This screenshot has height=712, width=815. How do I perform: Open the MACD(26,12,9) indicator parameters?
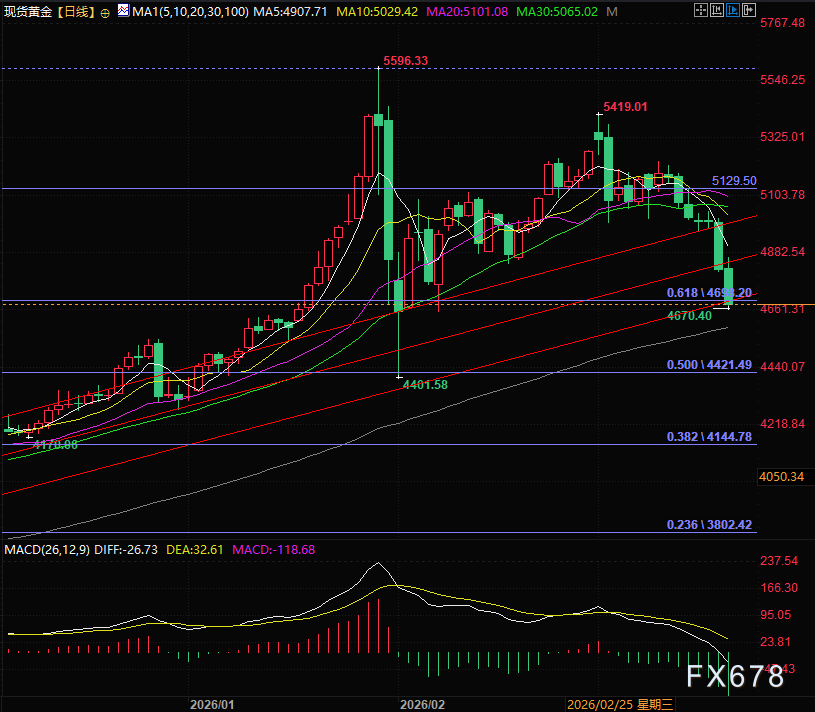(47, 550)
